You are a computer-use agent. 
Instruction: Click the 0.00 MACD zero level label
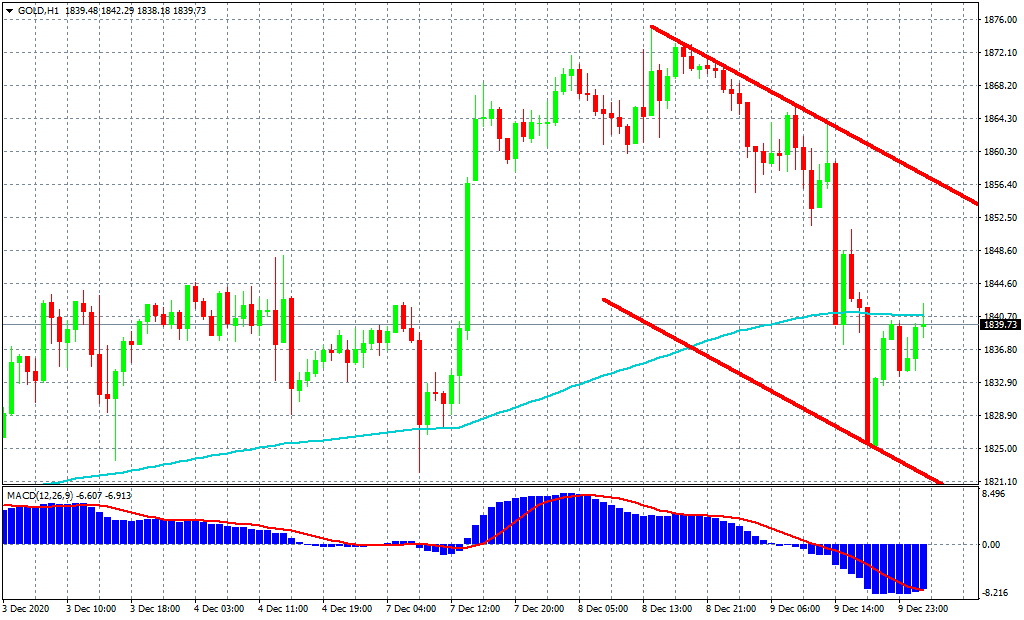992,545
